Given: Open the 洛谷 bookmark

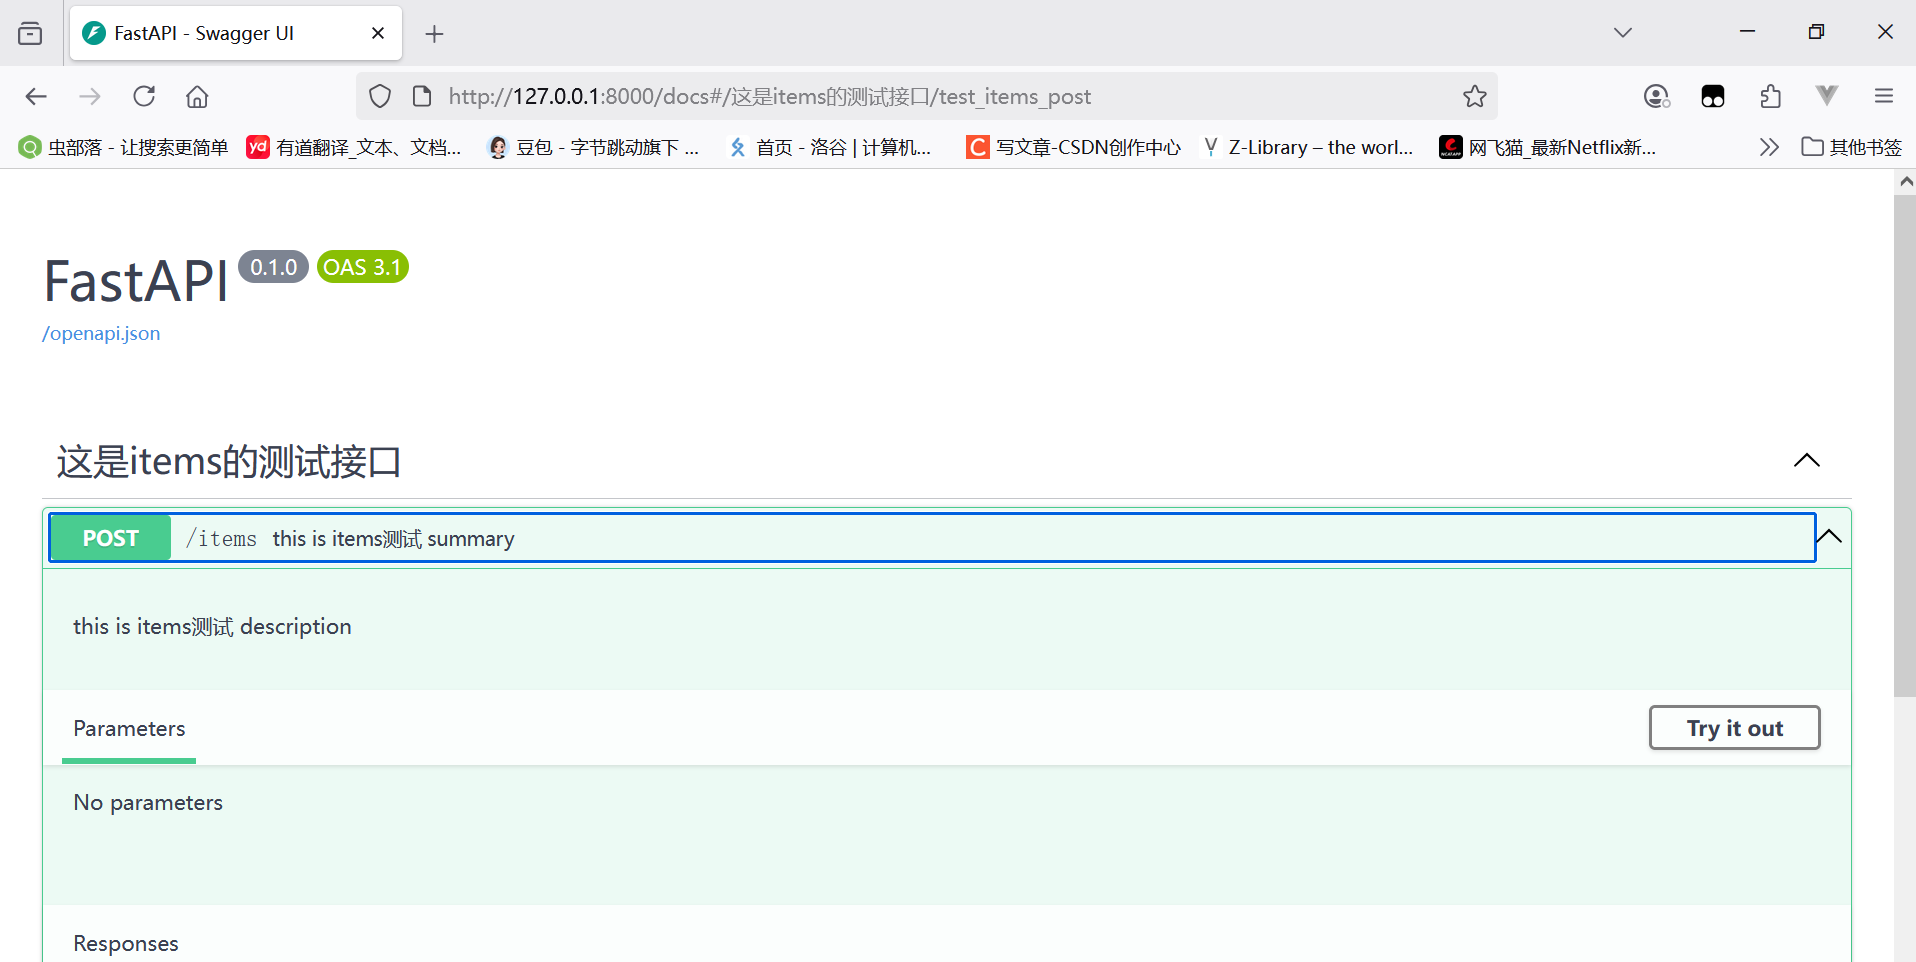Looking at the screenshot, I should point(829,147).
